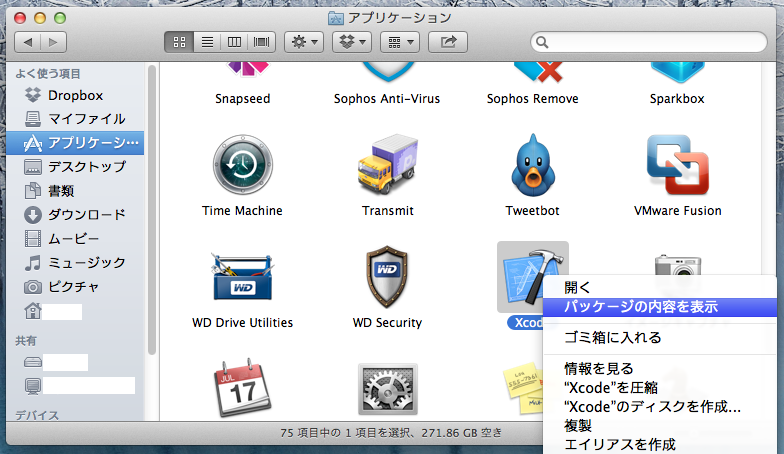Select the VMware Fusion icon

click(x=678, y=165)
